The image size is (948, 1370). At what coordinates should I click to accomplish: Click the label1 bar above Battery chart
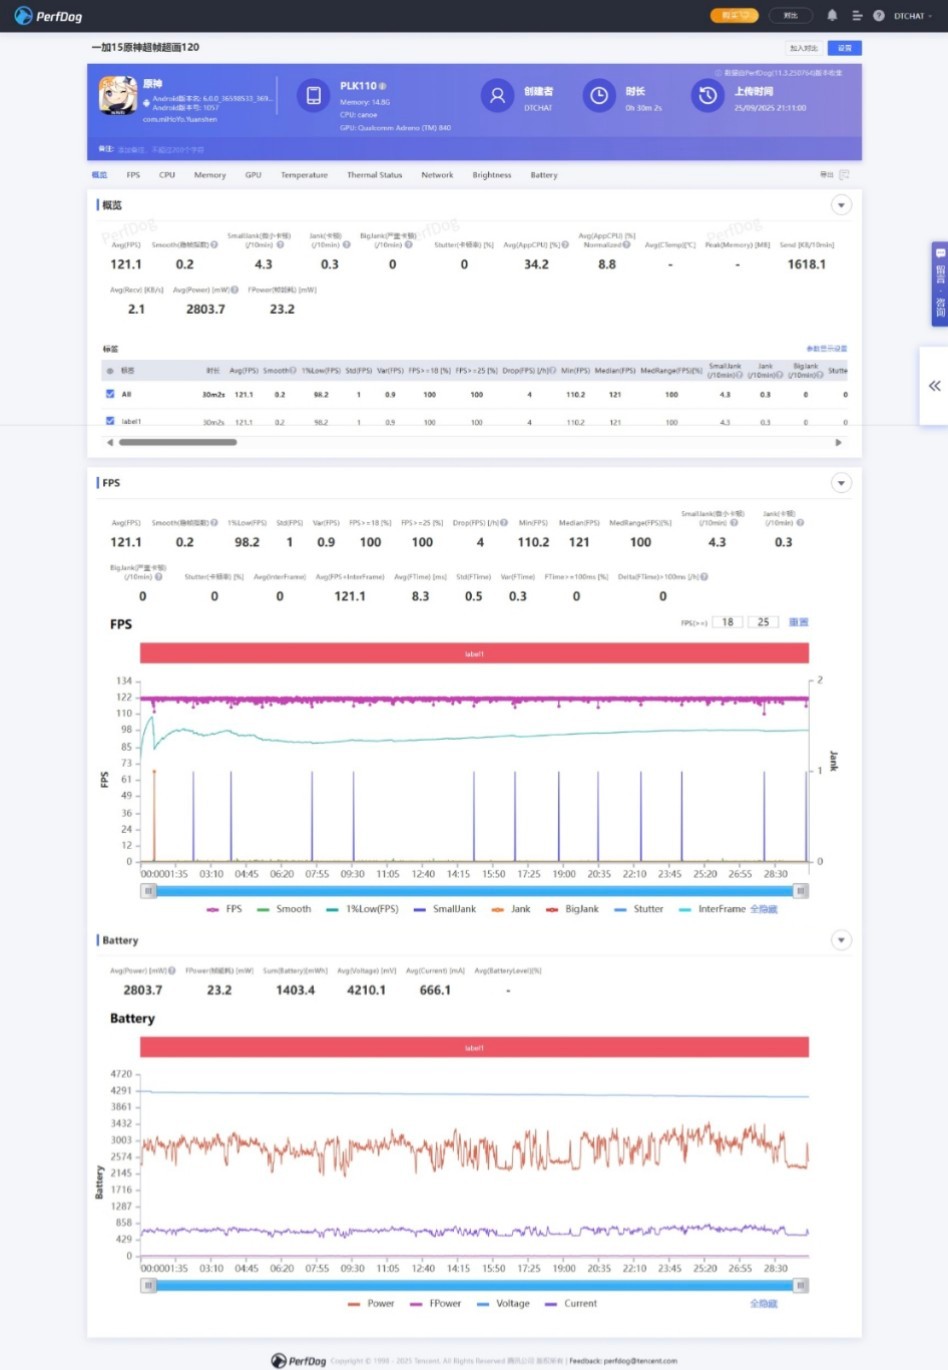pyautogui.click(x=474, y=1047)
